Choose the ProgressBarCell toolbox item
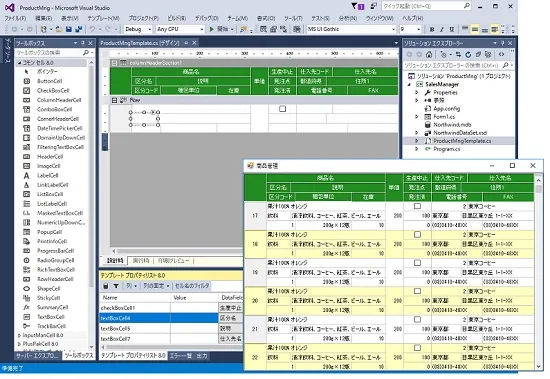This screenshot has height=379, width=550. pyautogui.click(x=55, y=251)
